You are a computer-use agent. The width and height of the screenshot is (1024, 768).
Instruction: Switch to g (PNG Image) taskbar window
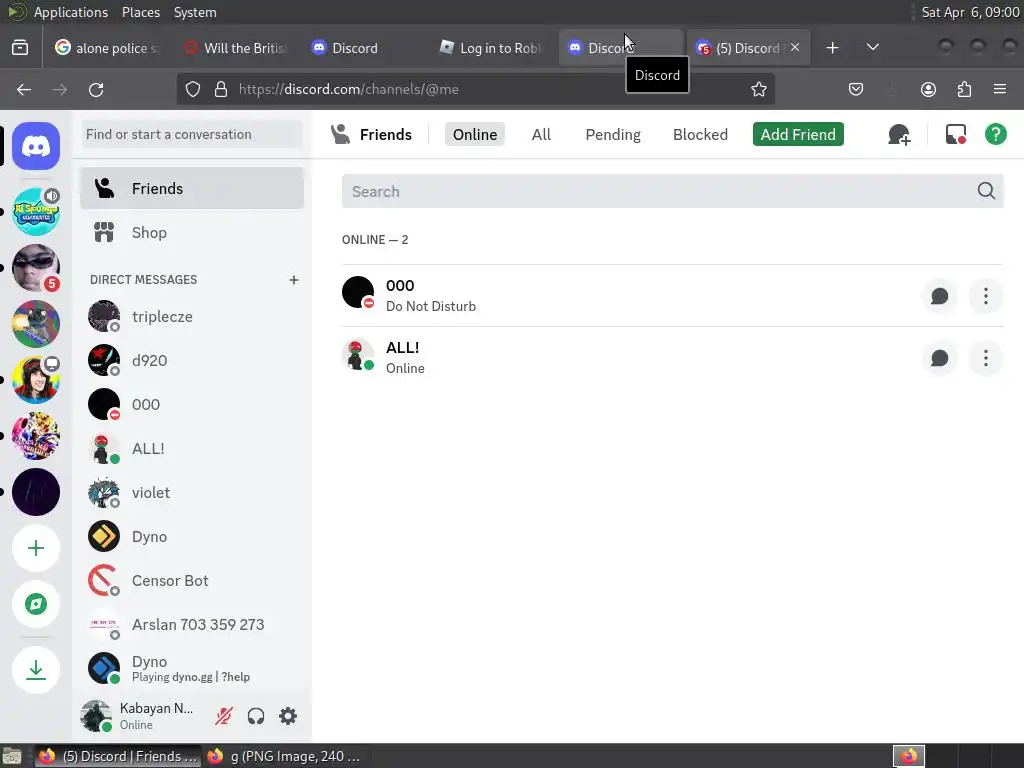pyautogui.click(x=285, y=756)
